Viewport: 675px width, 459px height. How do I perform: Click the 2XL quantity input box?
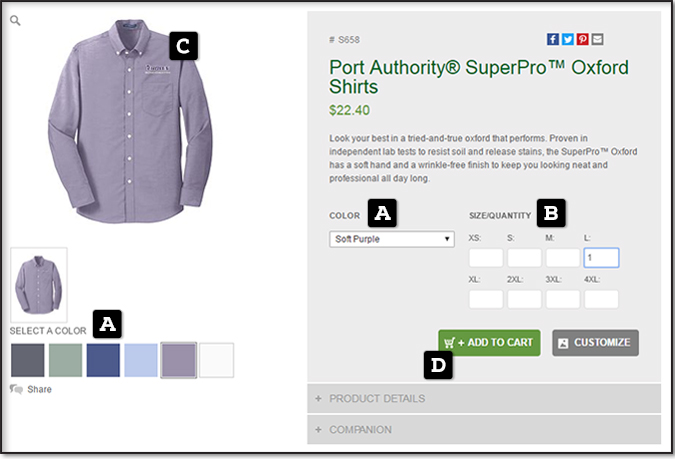524,298
